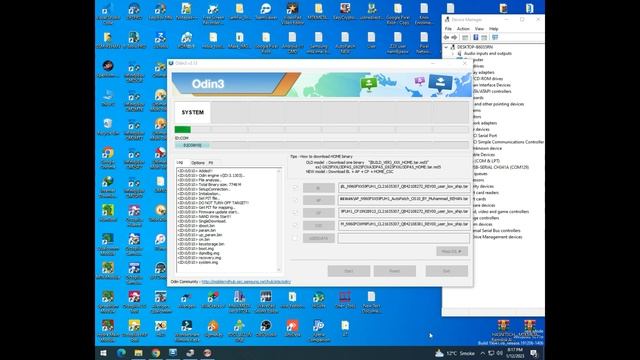This screenshot has height=360, width=640.
Task: Open Microsoft Edge from the taskbar
Action: tap(121, 353)
